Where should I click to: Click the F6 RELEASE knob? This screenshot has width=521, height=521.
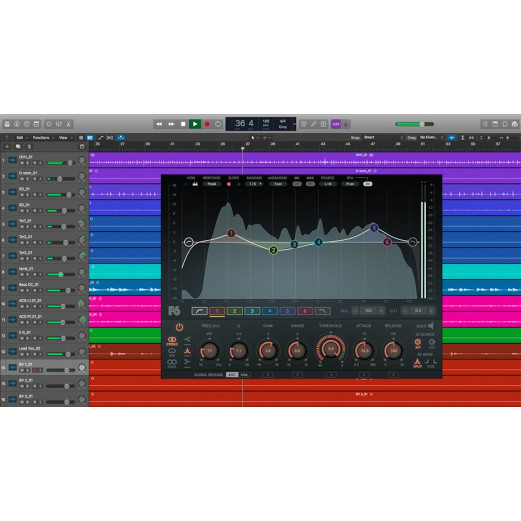(393, 351)
